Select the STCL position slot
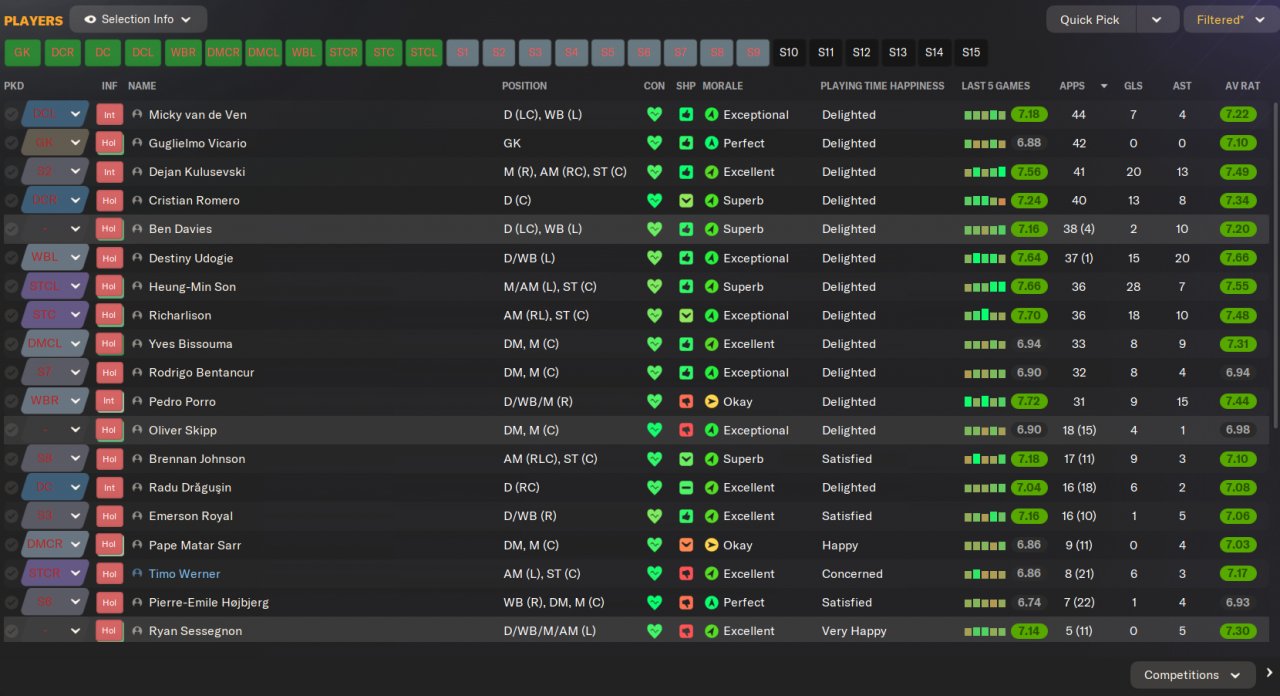1280x696 pixels. pyautogui.click(x=424, y=53)
